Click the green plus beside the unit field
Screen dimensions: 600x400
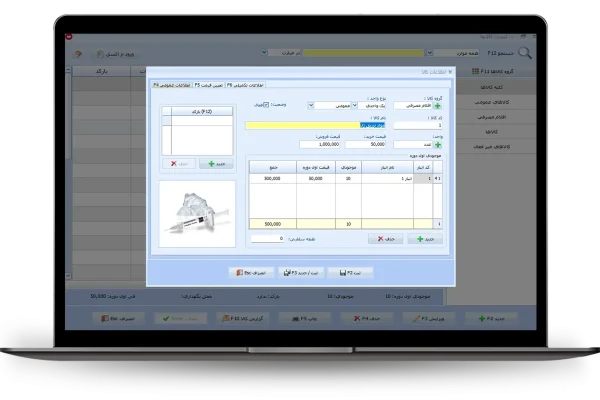pos(437,144)
